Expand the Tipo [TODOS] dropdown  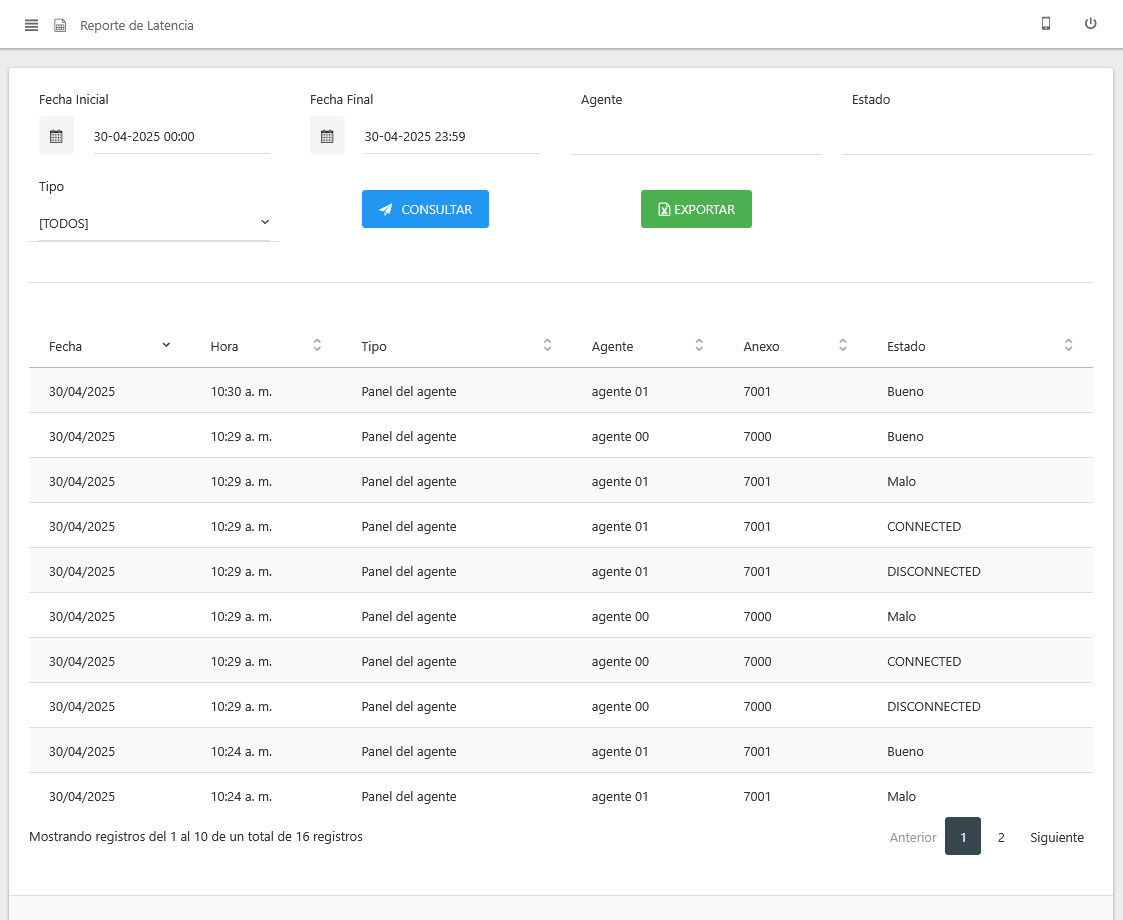pos(154,223)
